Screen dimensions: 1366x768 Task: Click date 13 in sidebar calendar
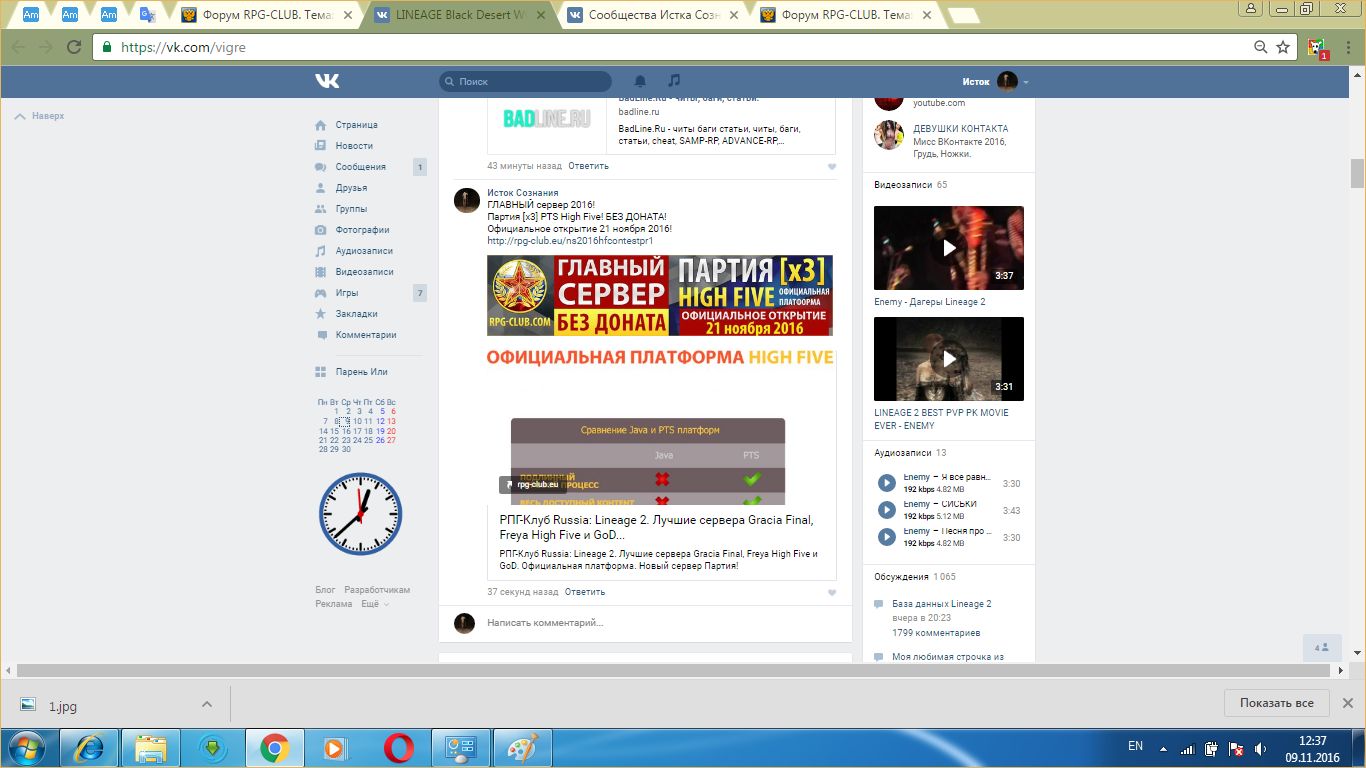coord(392,421)
